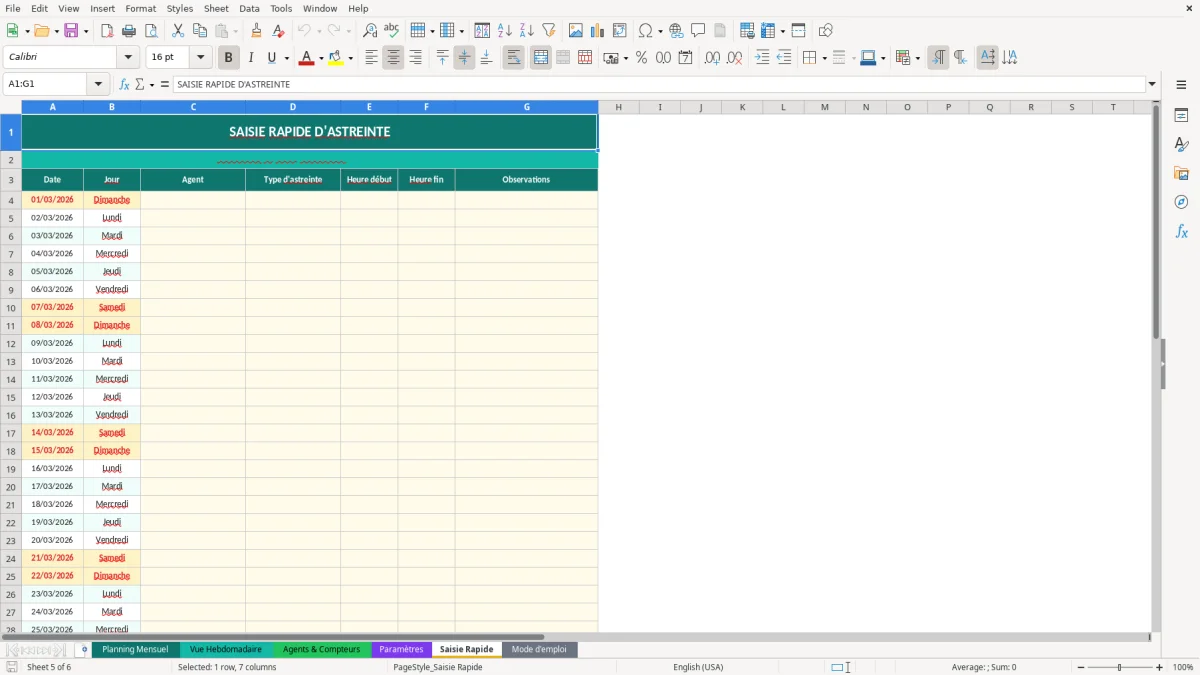This screenshot has height=675, width=1200.
Task: Click the Cut scissors icon
Action: tap(178, 31)
